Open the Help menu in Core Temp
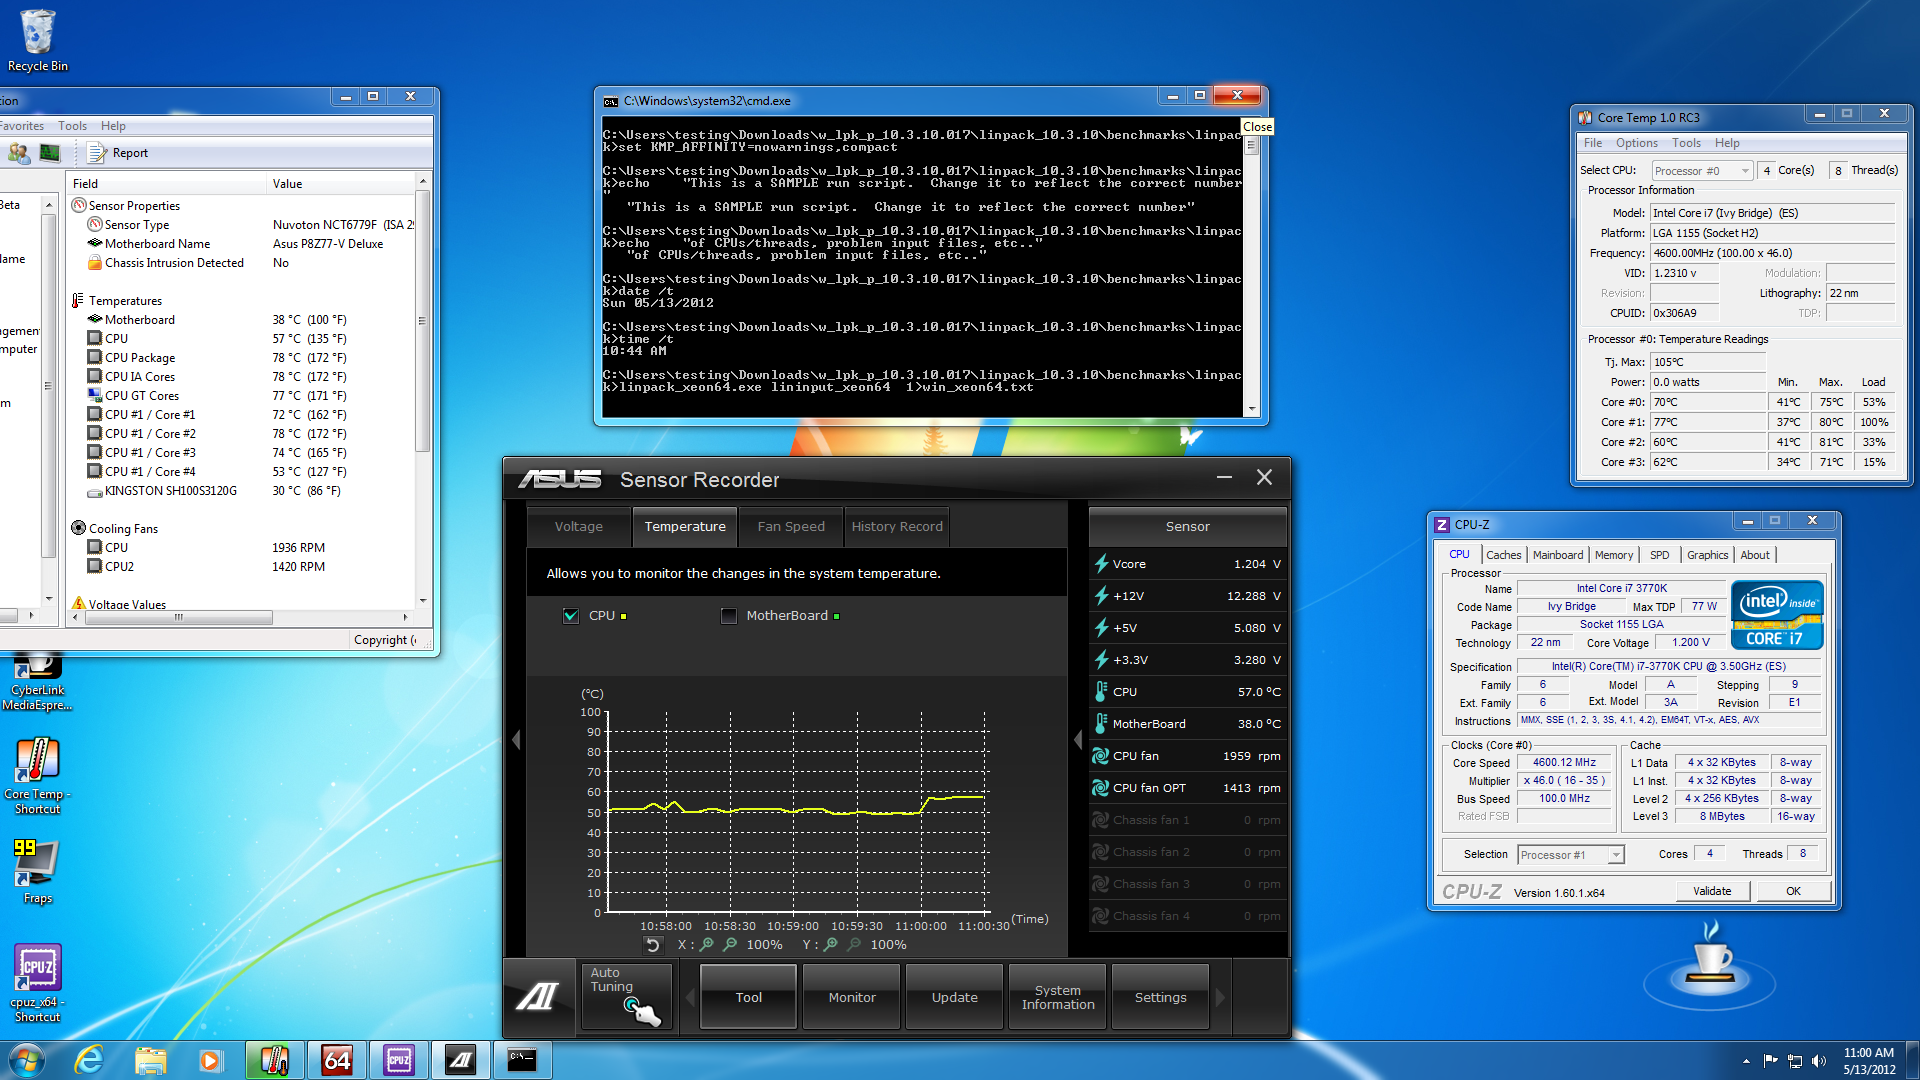Image resolution: width=1920 pixels, height=1080 pixels. click(1727, 143)
